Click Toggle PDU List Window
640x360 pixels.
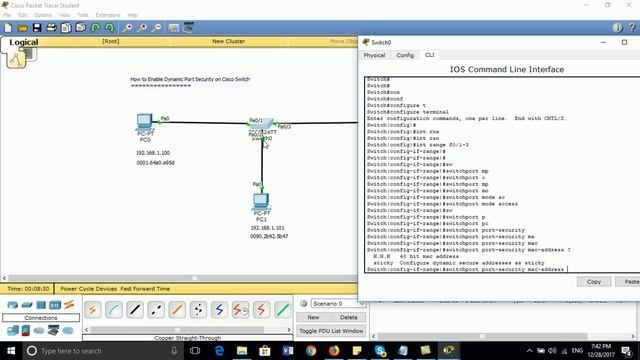[331, 331]
